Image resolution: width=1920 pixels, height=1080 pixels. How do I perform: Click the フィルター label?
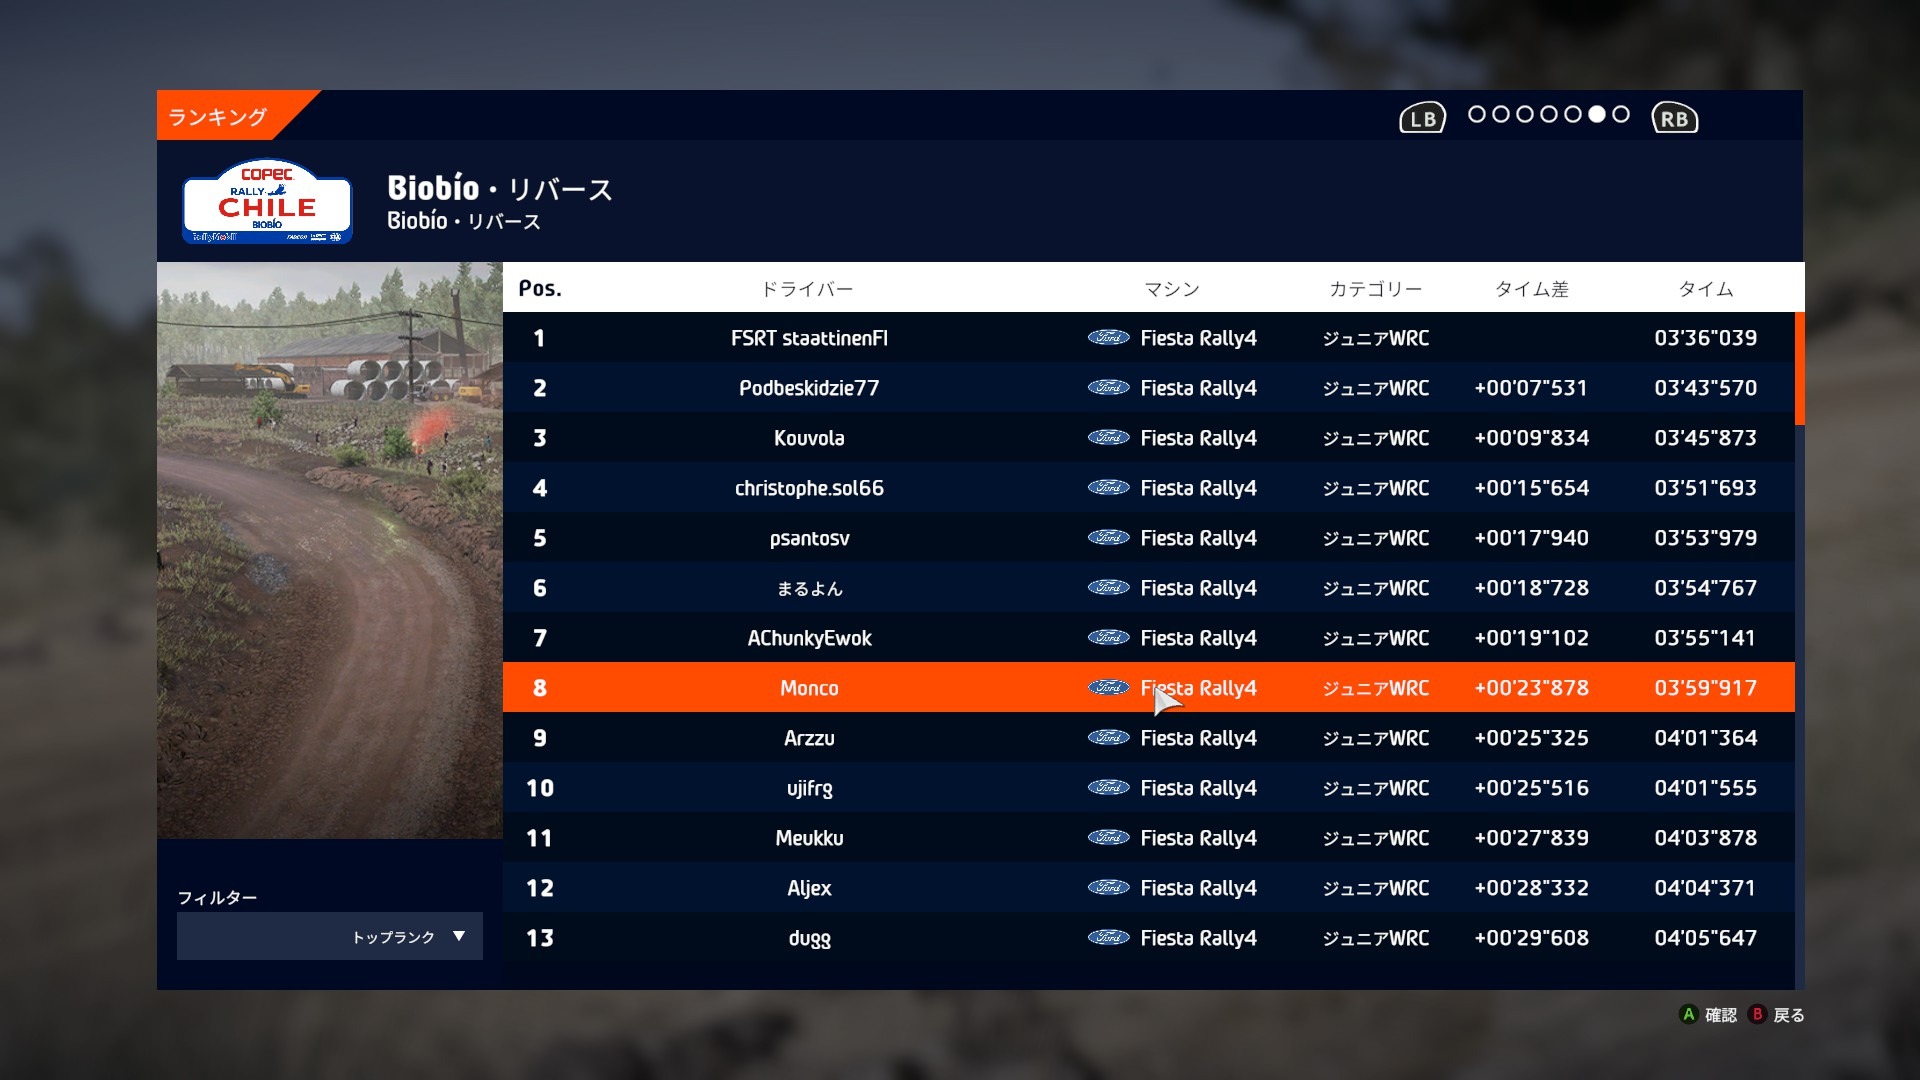217,897
